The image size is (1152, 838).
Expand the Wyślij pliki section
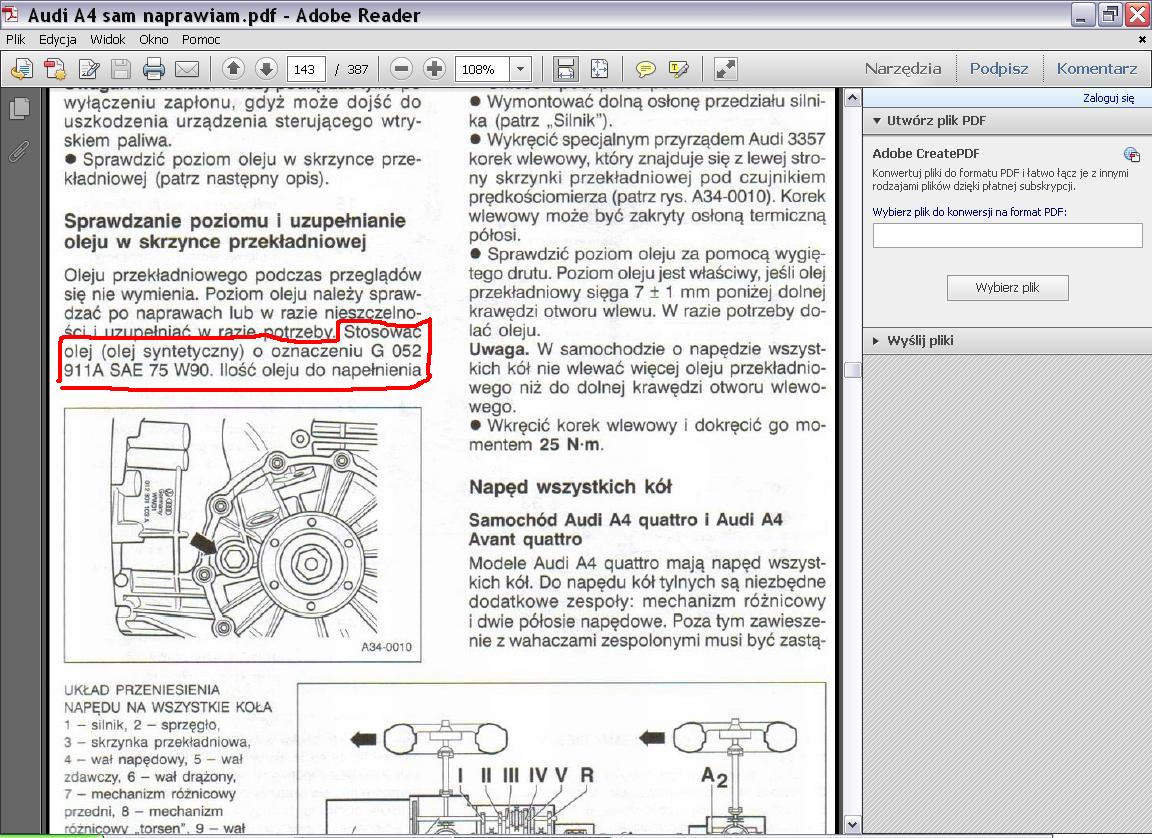click(x=876, y=341)
